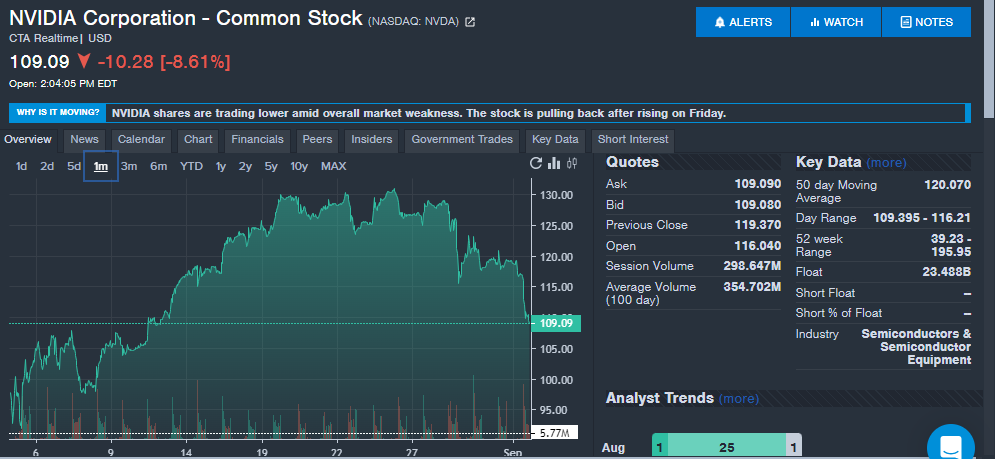This screenshot has height=459, width=995.
Task: Click the ALERTS bell button
Action: point(742,22)
